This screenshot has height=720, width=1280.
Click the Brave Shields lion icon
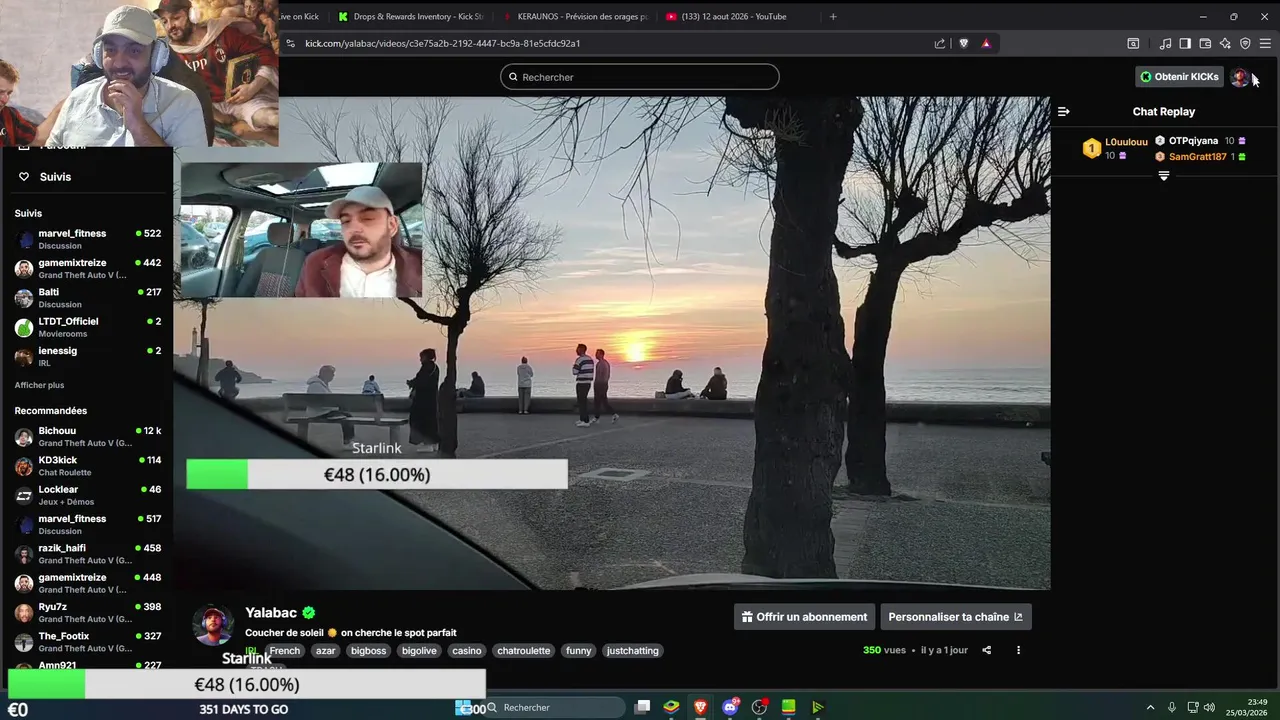(x=964, y=43)
